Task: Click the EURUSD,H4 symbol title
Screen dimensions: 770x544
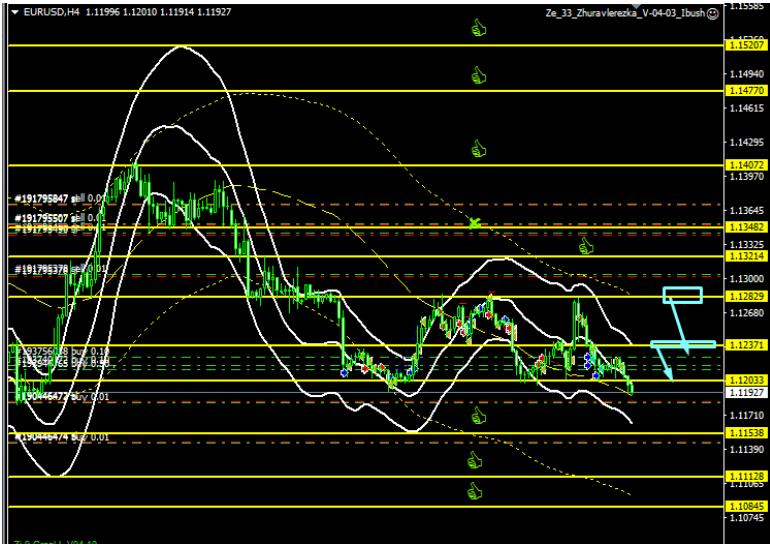Action: [52, 12]
